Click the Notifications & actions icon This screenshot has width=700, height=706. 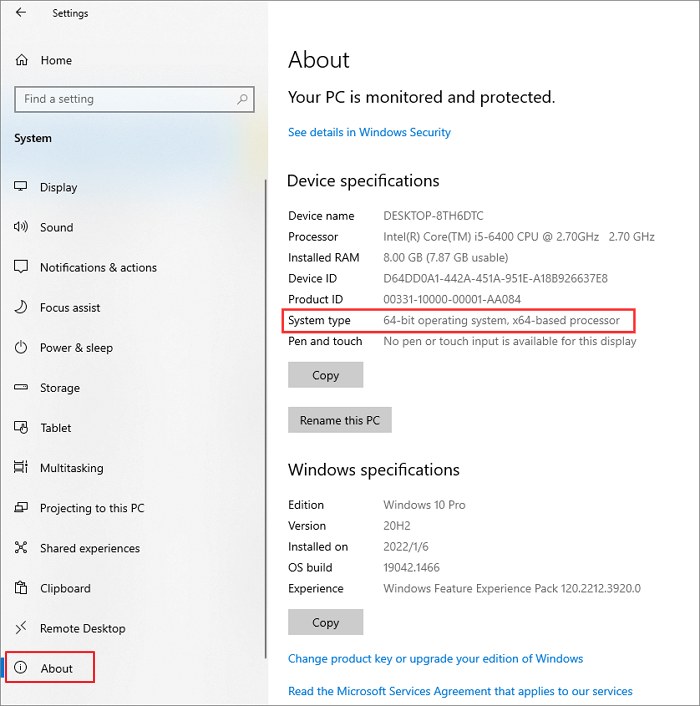21,267
